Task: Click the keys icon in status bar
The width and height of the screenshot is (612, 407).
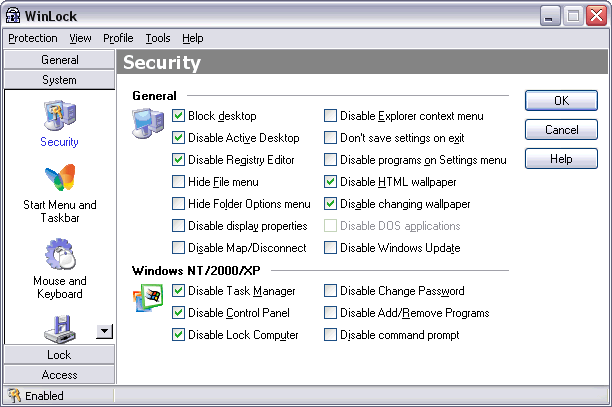Action: [x=14, y=396]
